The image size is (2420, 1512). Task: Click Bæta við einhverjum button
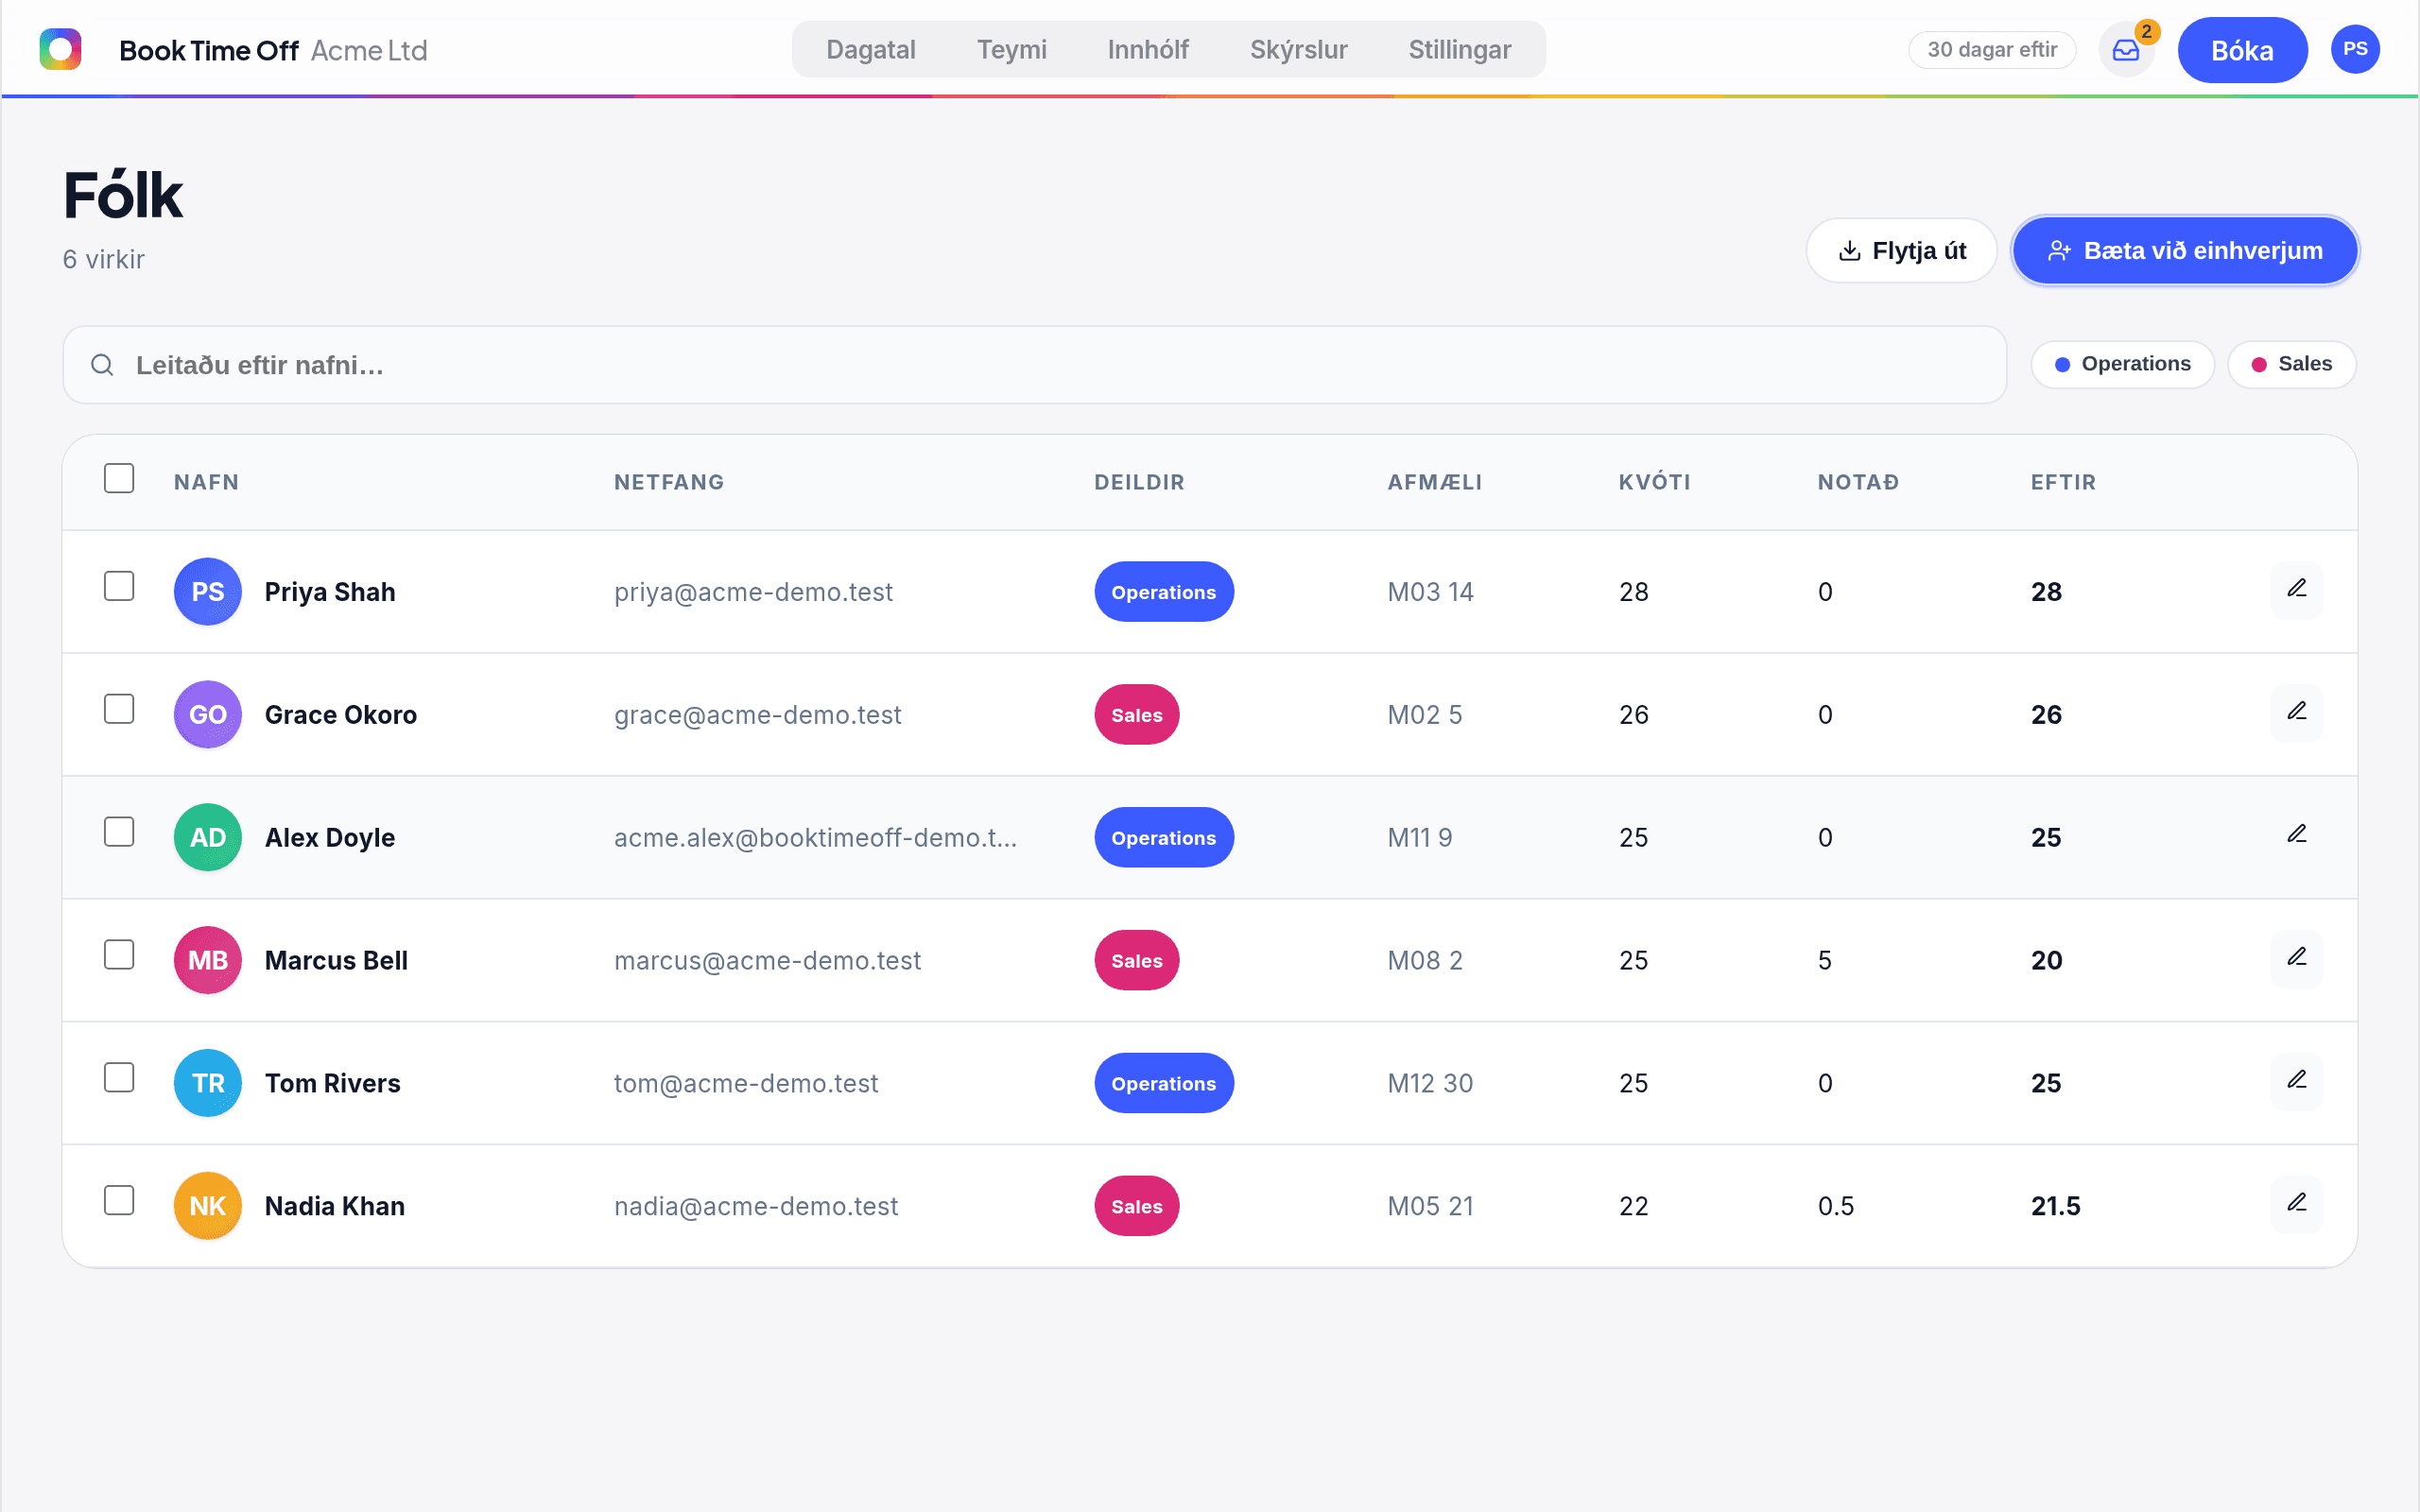[x=2184, y=250]
